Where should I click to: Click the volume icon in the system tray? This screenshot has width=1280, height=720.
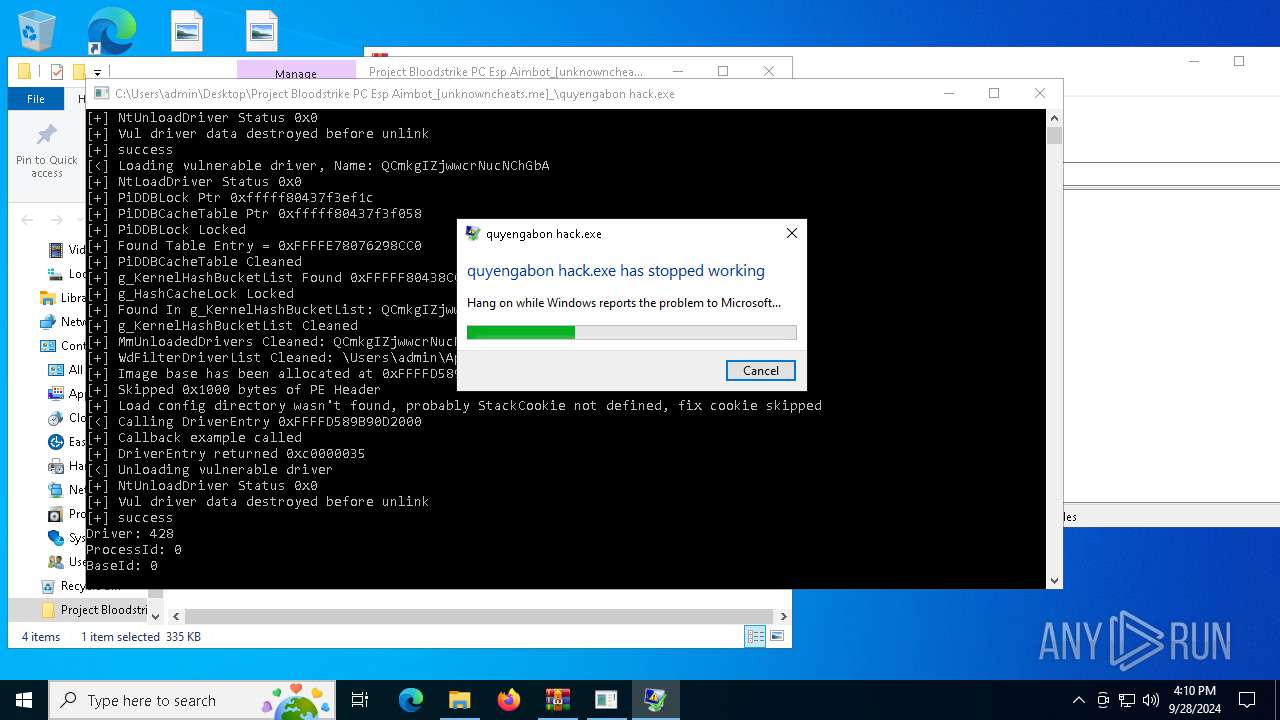coord(1150,700)
